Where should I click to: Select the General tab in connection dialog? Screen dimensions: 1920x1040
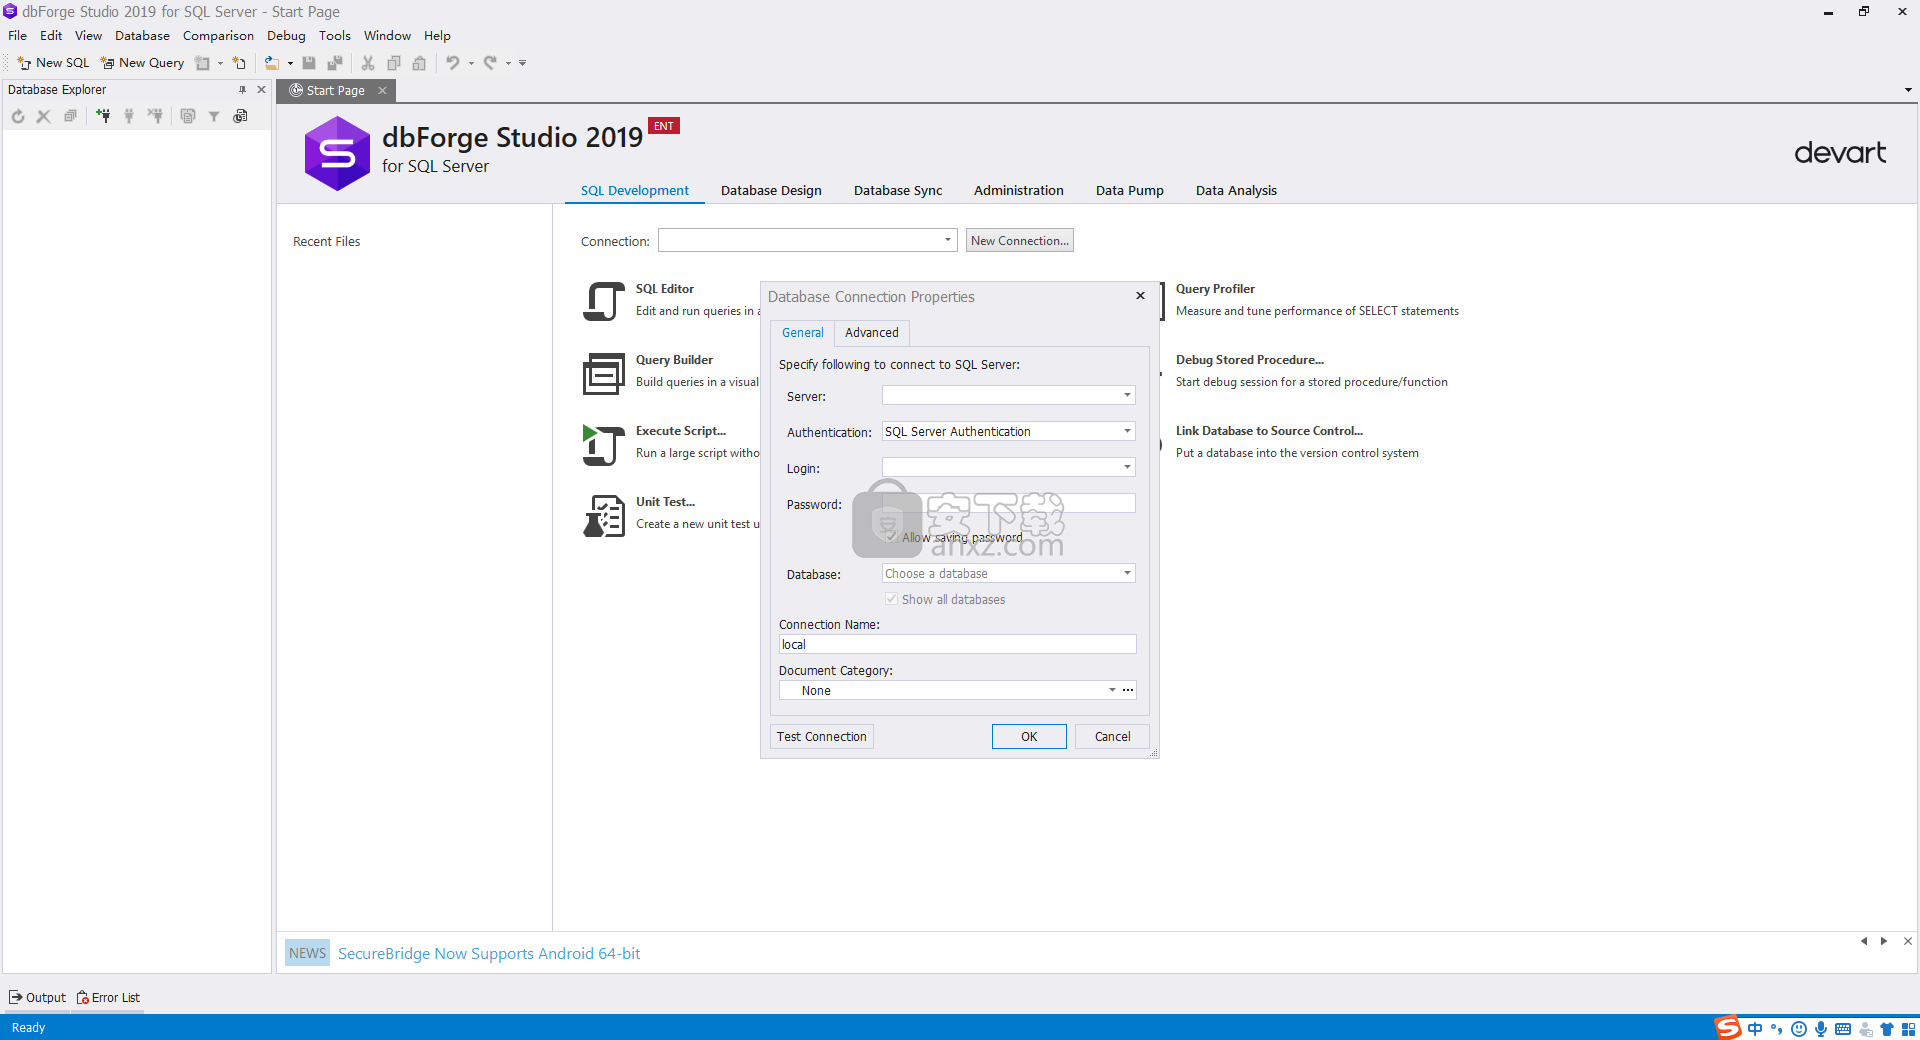(x=803, y=333)
